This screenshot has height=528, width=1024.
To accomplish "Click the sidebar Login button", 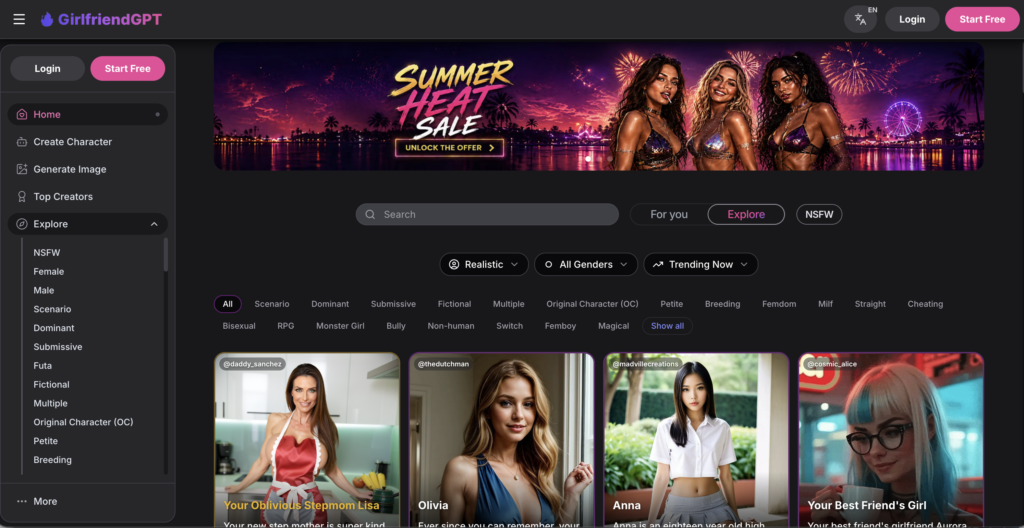I will [x=47, y=69].
